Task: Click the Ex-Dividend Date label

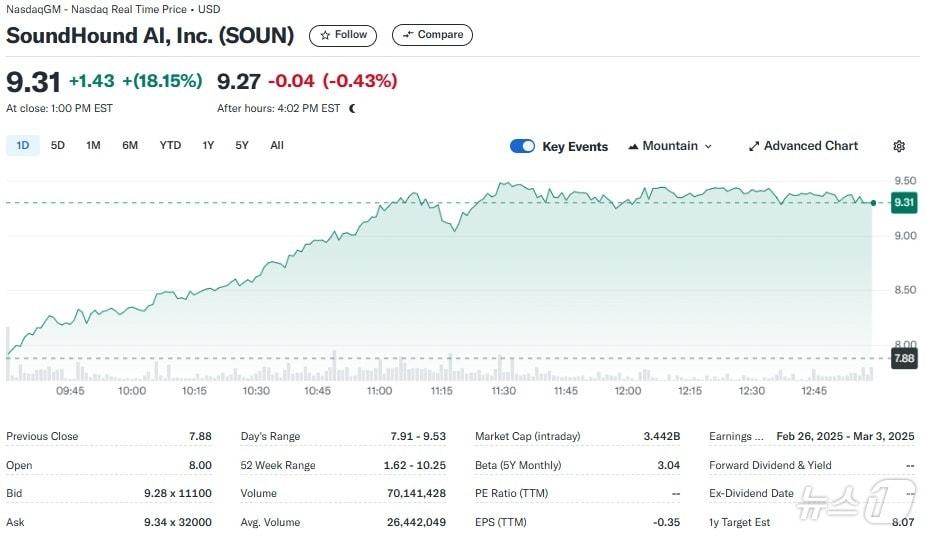Action: (x=751, y=493)
